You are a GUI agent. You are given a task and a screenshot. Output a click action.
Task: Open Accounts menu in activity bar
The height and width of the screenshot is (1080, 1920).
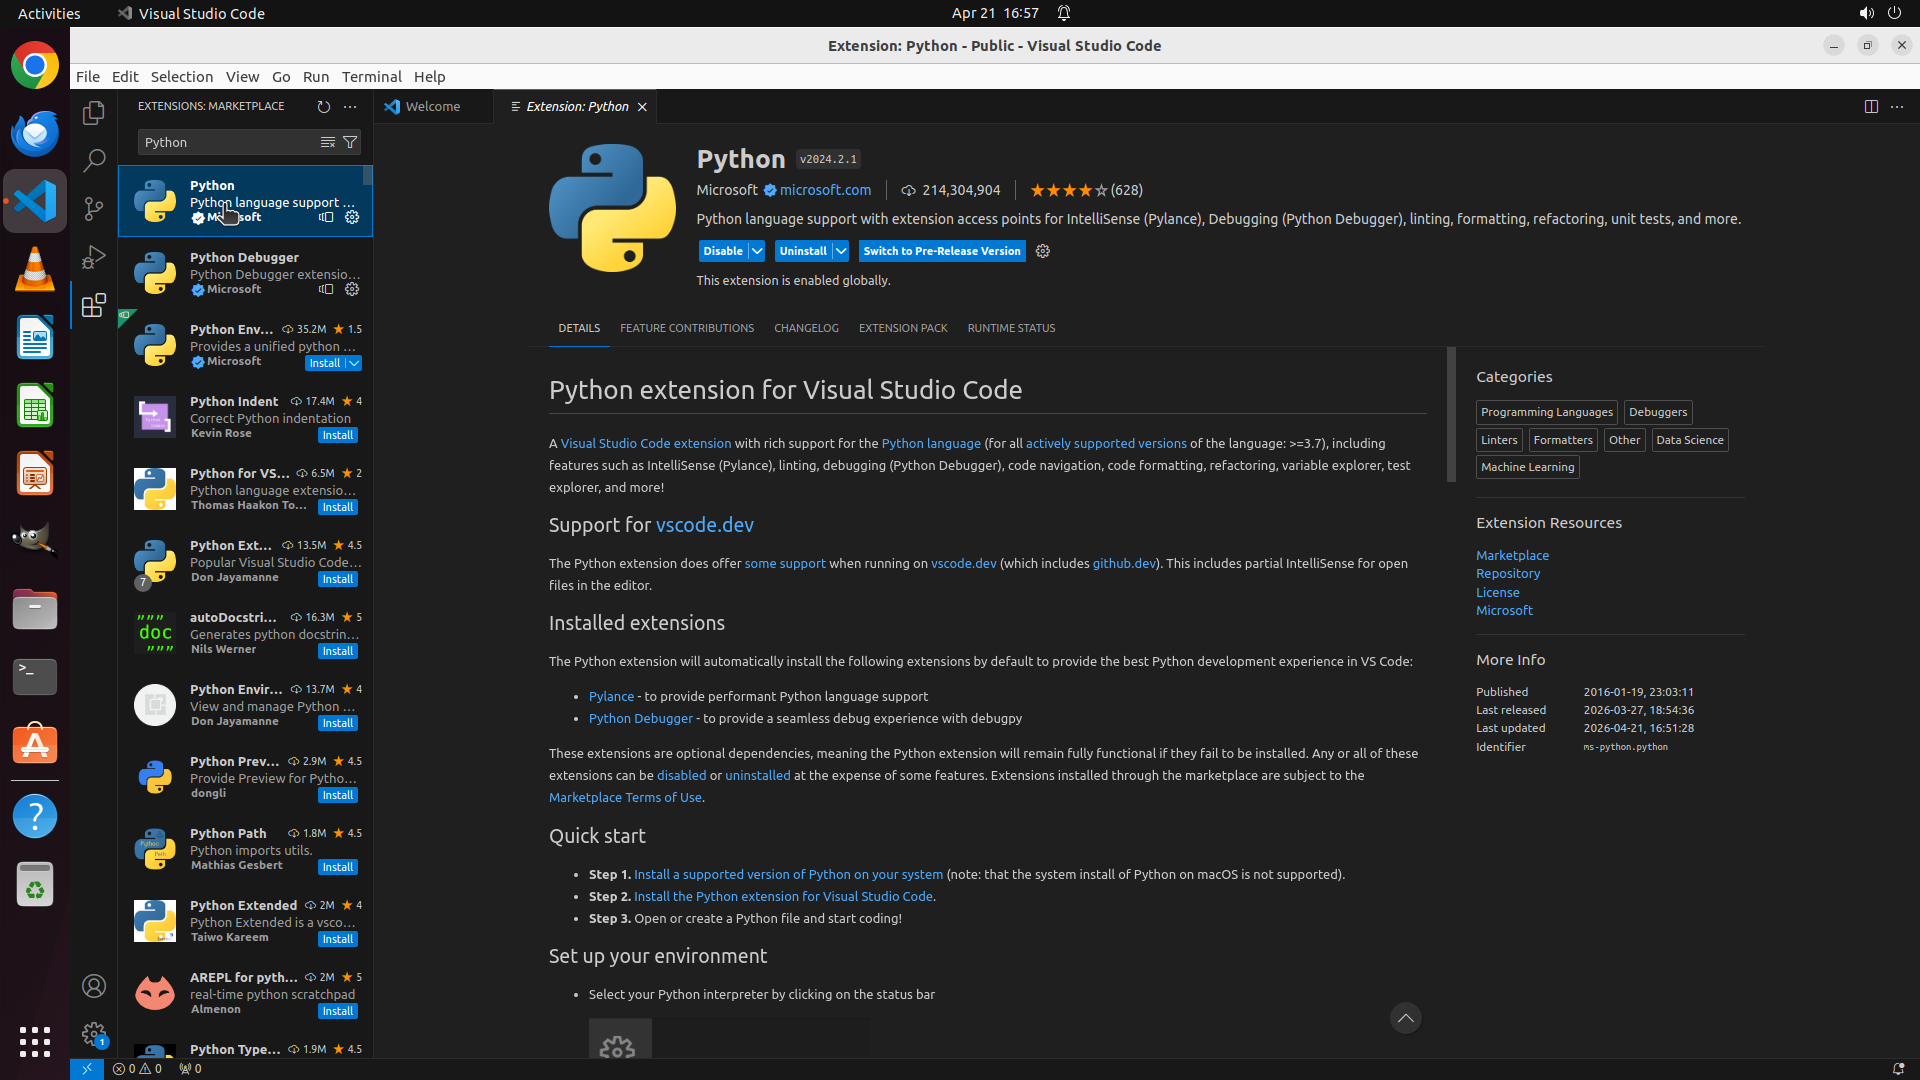pos(94,986)
